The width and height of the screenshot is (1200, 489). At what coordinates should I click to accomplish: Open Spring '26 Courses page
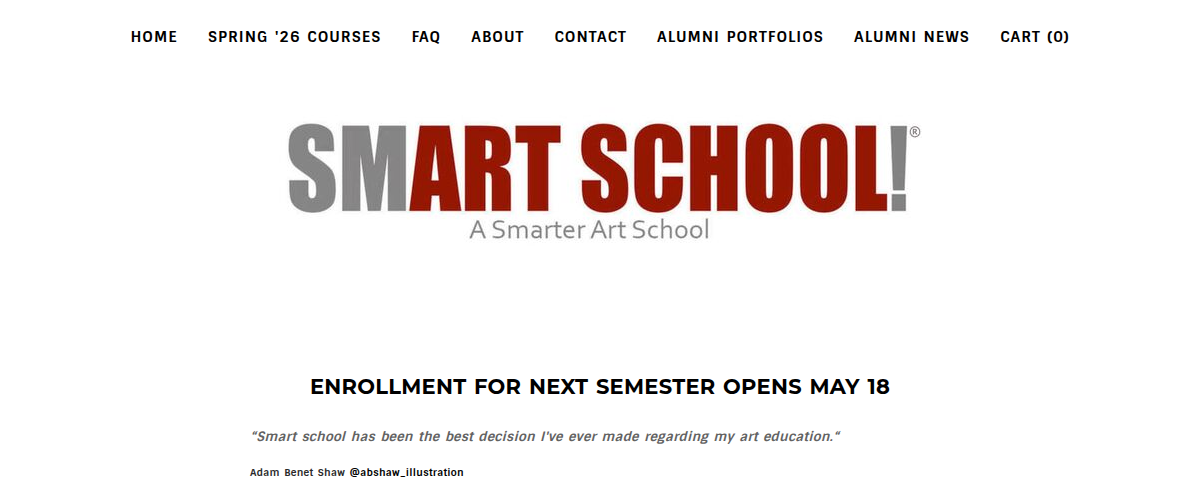294,37
